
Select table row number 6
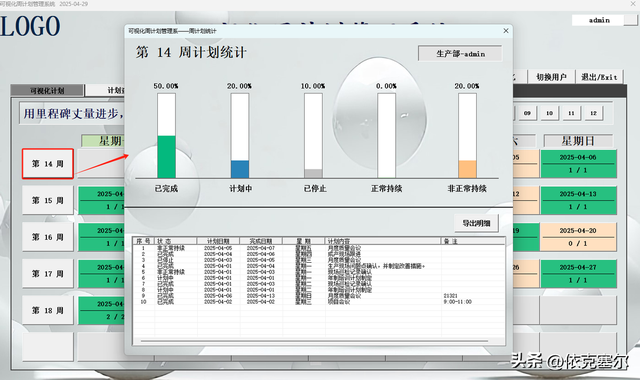(x=319, y=278)
